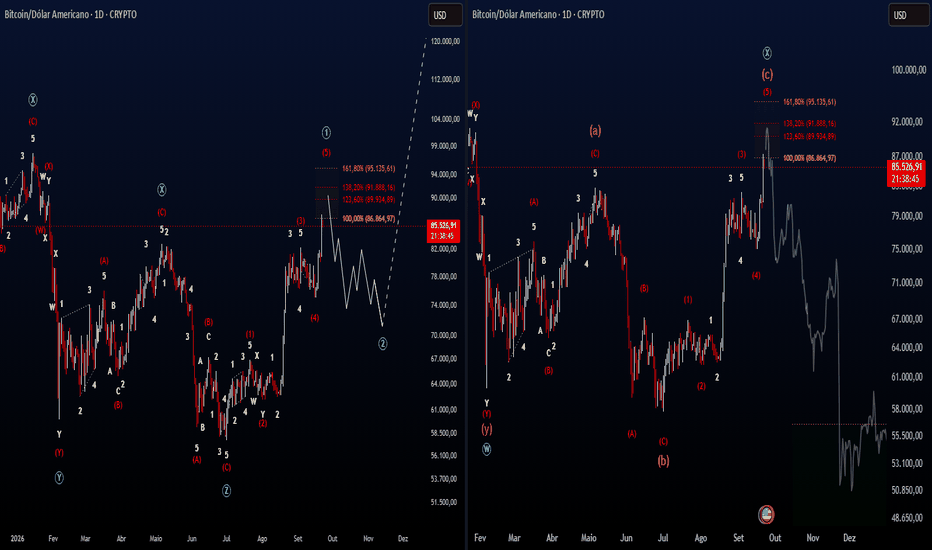Screen dimensions: 932x550
Task: Open USD currency selector on left chart
Action: [x=445, y=15]
